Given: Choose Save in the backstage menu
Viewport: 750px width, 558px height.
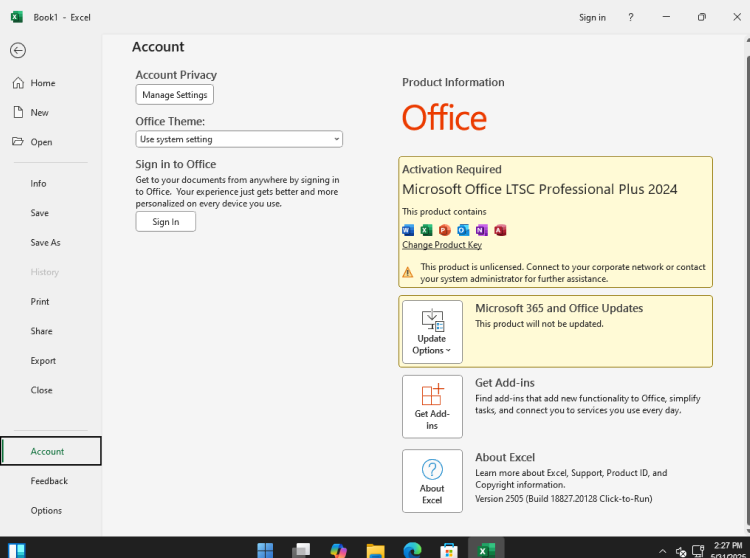Looking at the screenshot, I should click(x=51, y=213).
